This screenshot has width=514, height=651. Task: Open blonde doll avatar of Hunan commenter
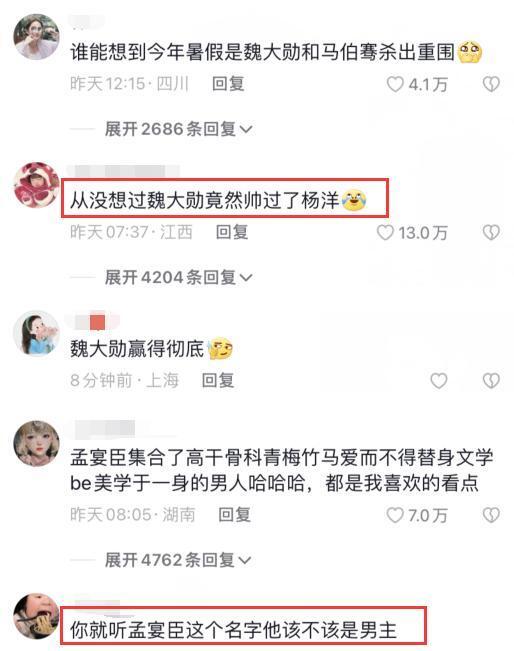point(37,443)
